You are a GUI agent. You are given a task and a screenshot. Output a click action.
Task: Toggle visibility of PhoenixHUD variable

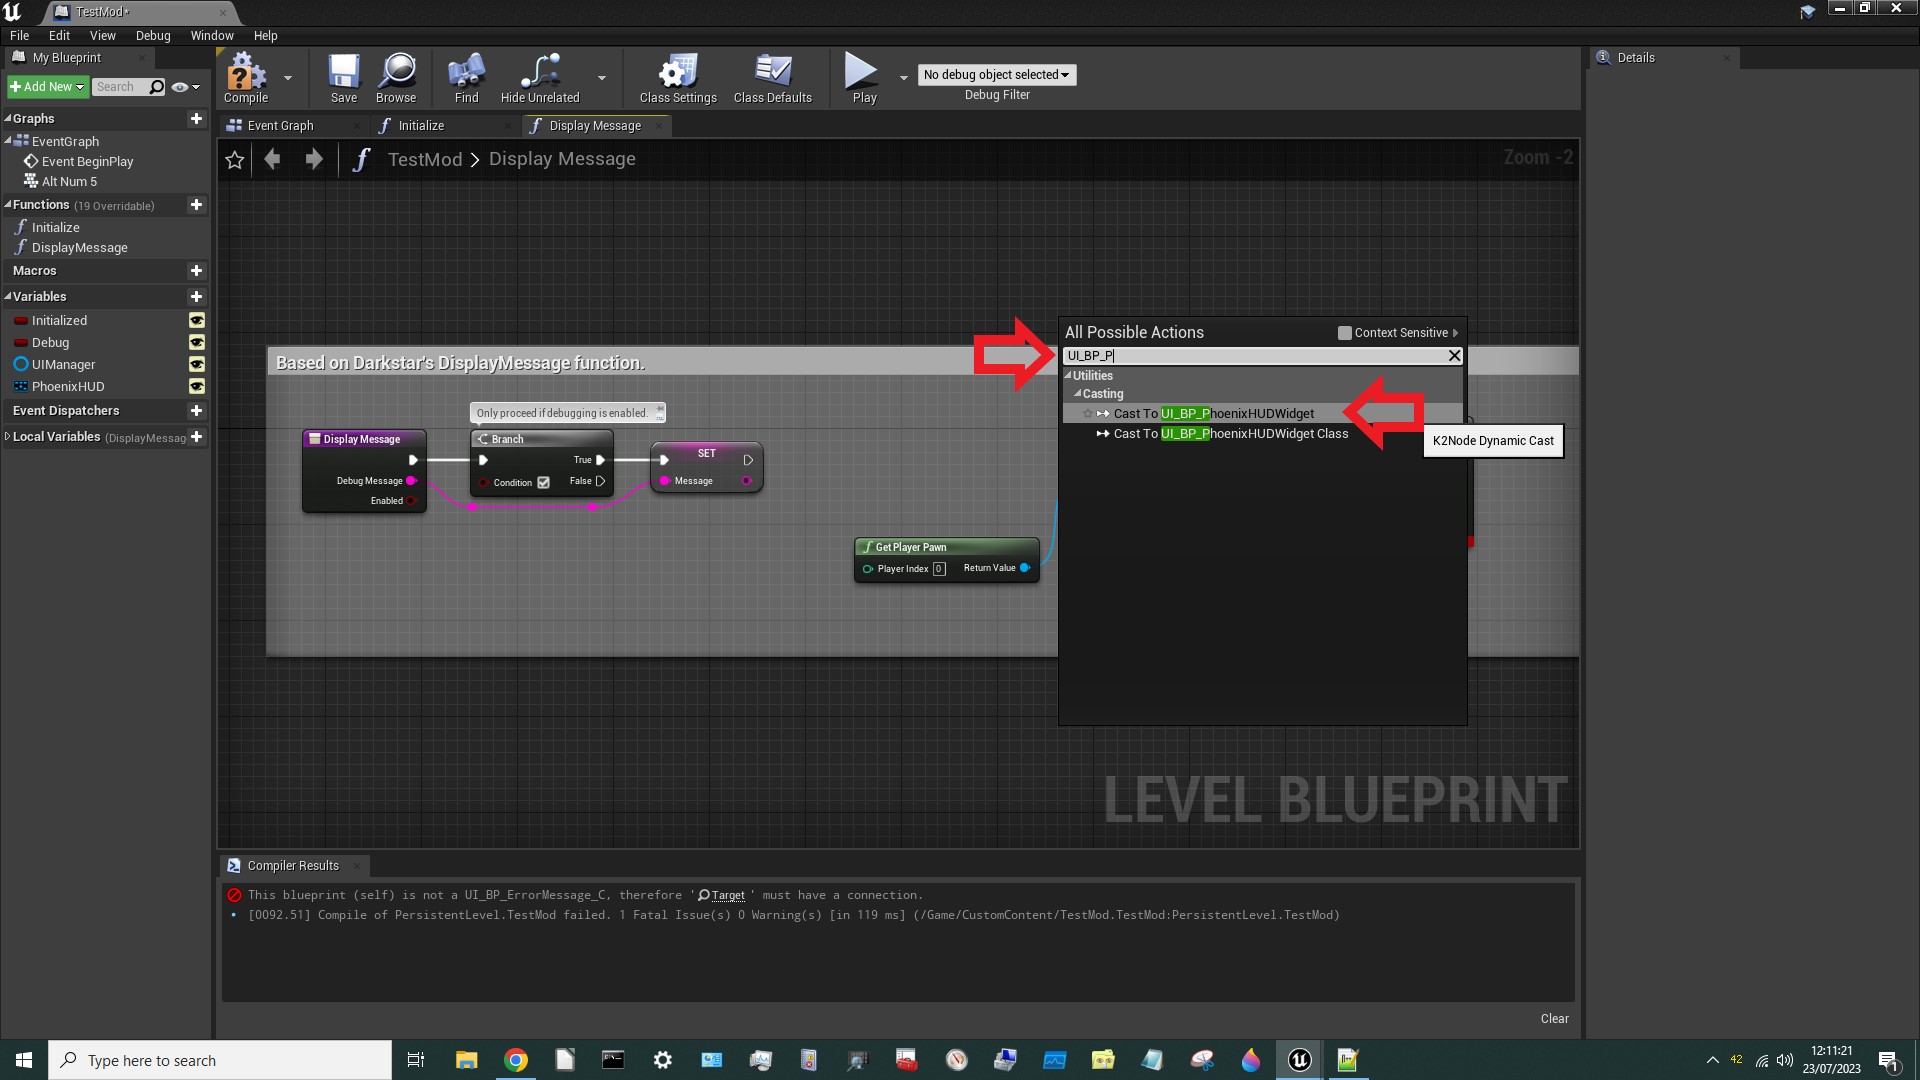(x=197, y=386)
